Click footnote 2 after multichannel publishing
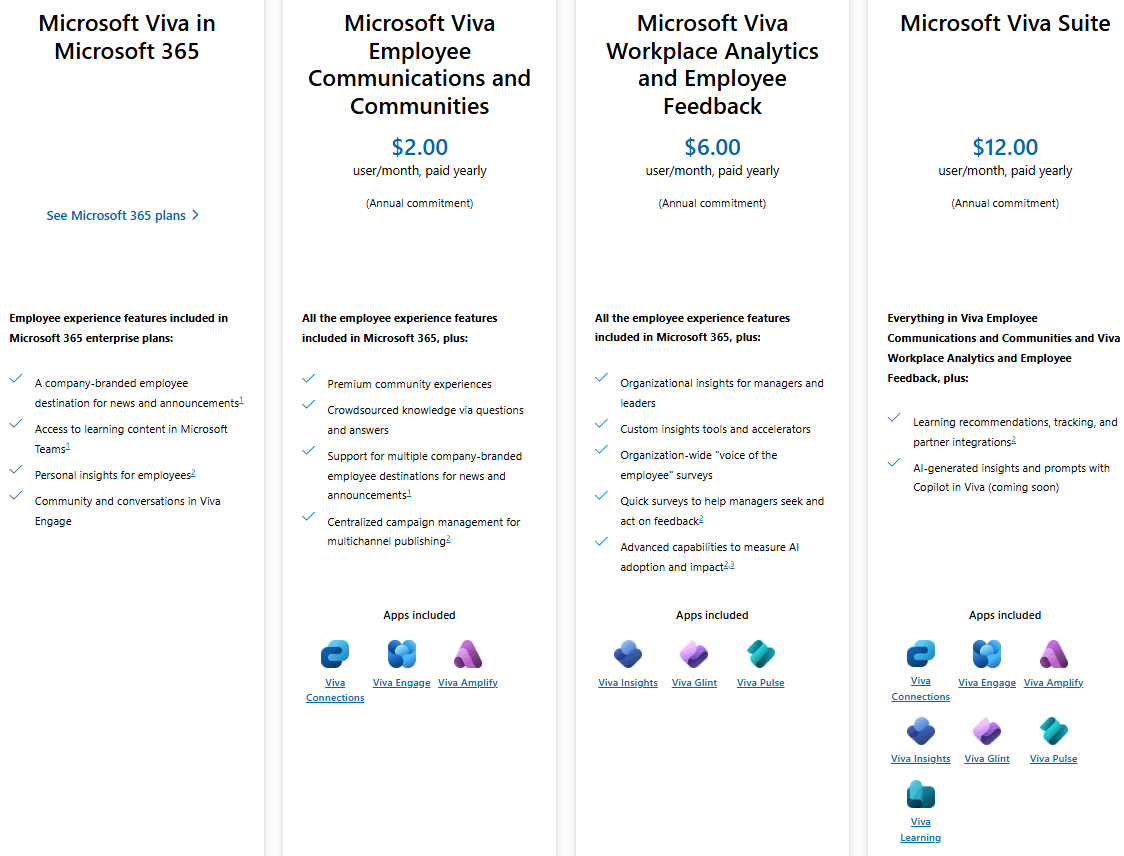 coord(449,539)
